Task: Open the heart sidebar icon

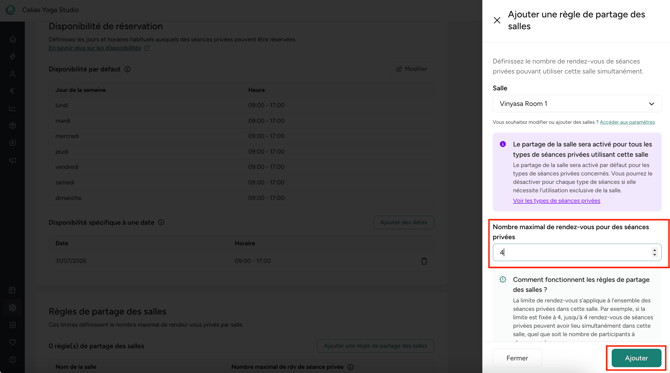Action: coord(12,342)
